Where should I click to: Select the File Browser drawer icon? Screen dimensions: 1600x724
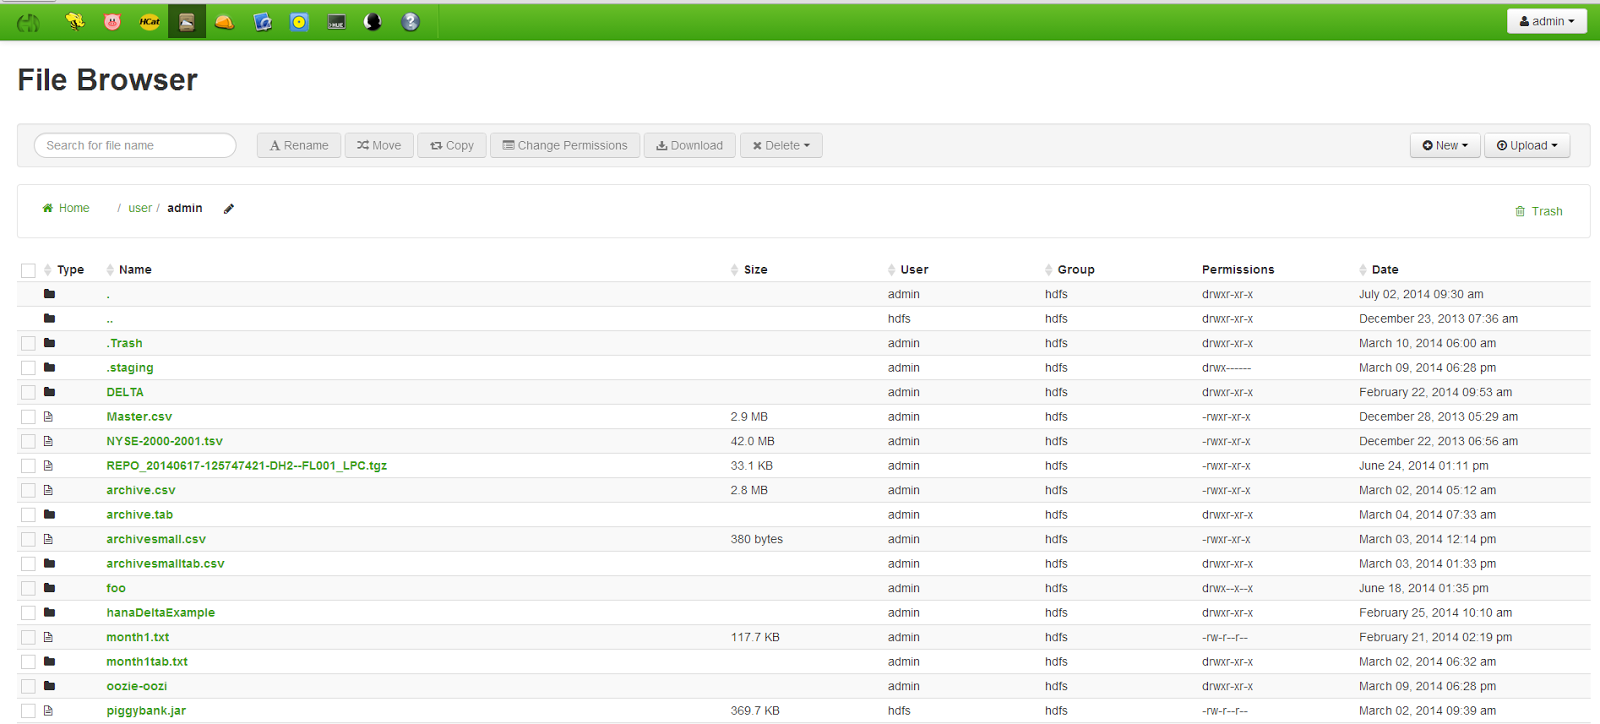pyautogui.click(x=187, y=21)
